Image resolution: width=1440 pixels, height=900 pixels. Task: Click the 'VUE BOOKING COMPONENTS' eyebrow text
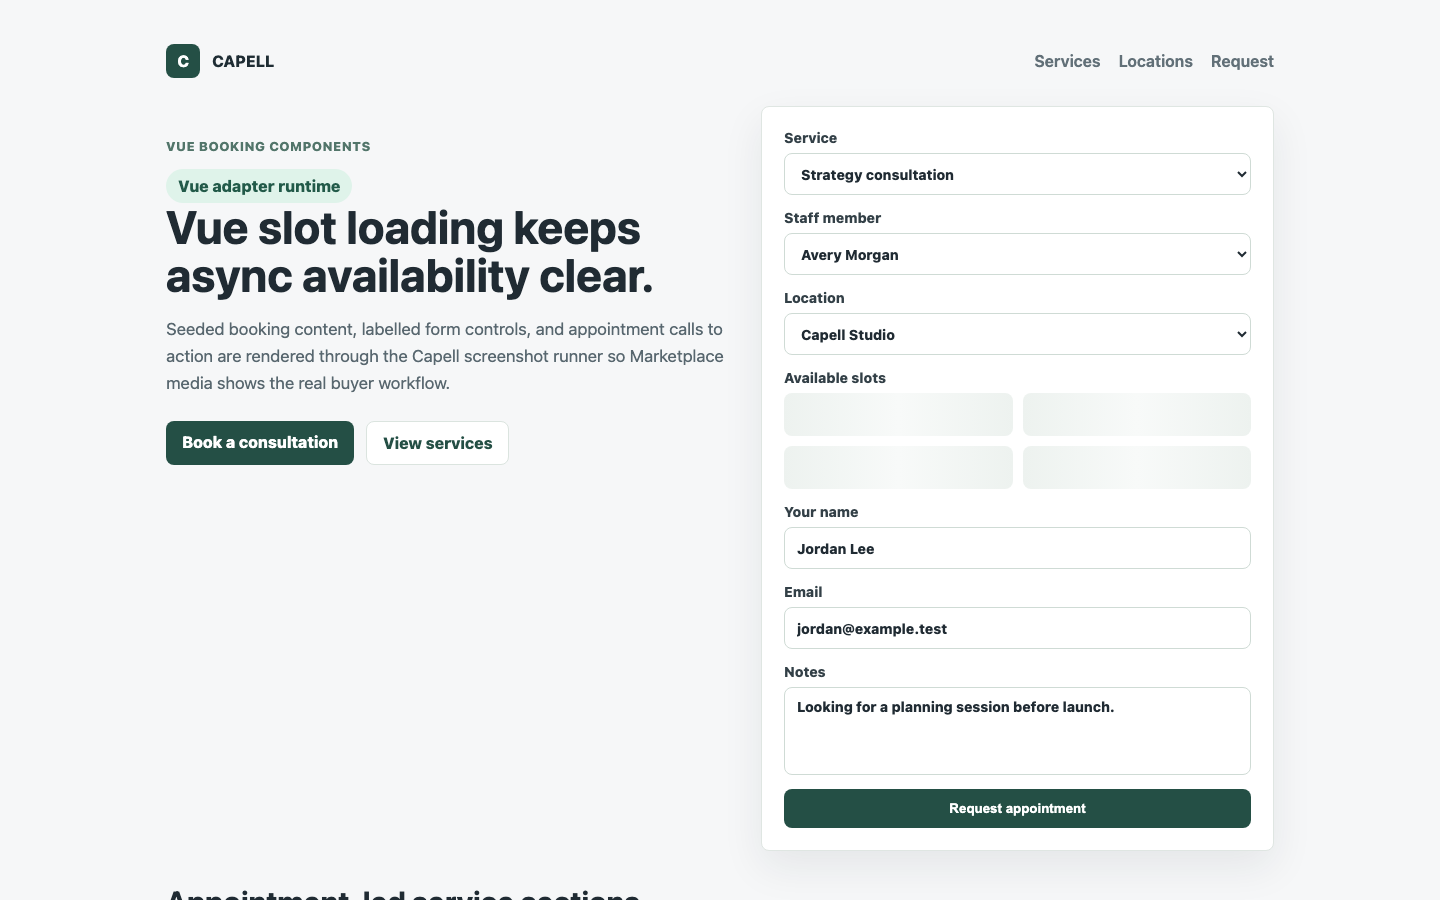[x=268, y=146]
